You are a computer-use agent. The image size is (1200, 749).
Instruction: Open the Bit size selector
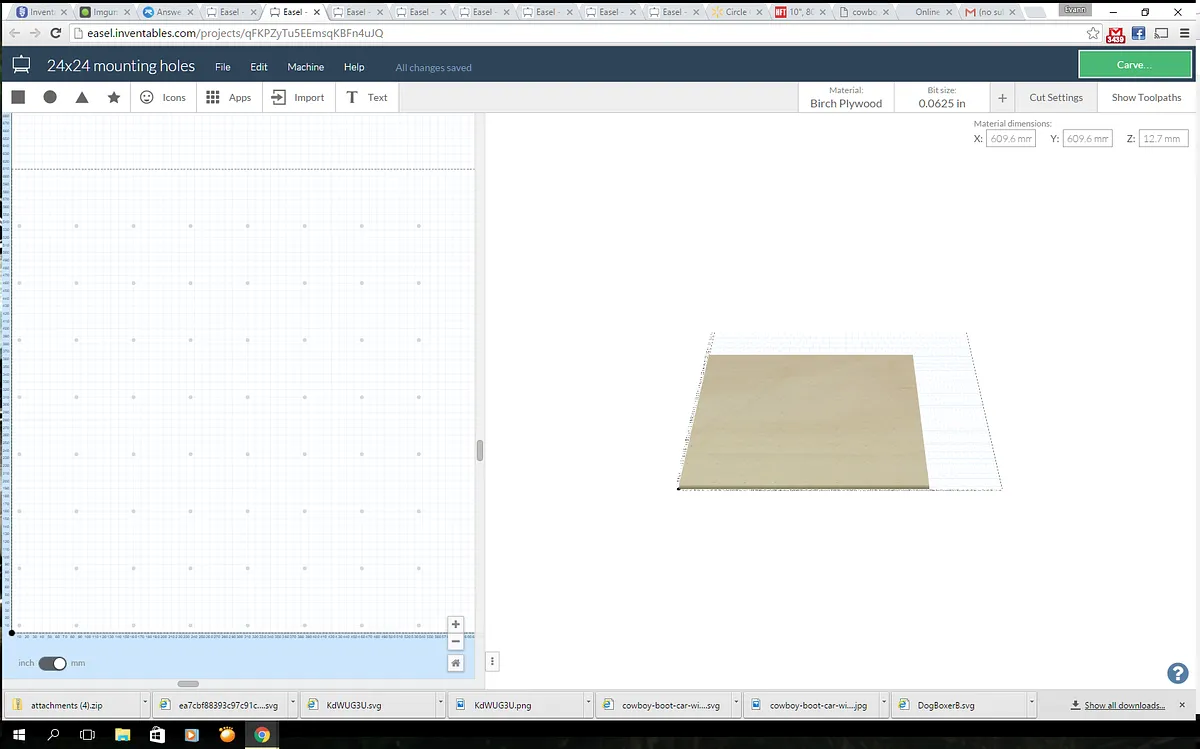[x=941, y=97]
